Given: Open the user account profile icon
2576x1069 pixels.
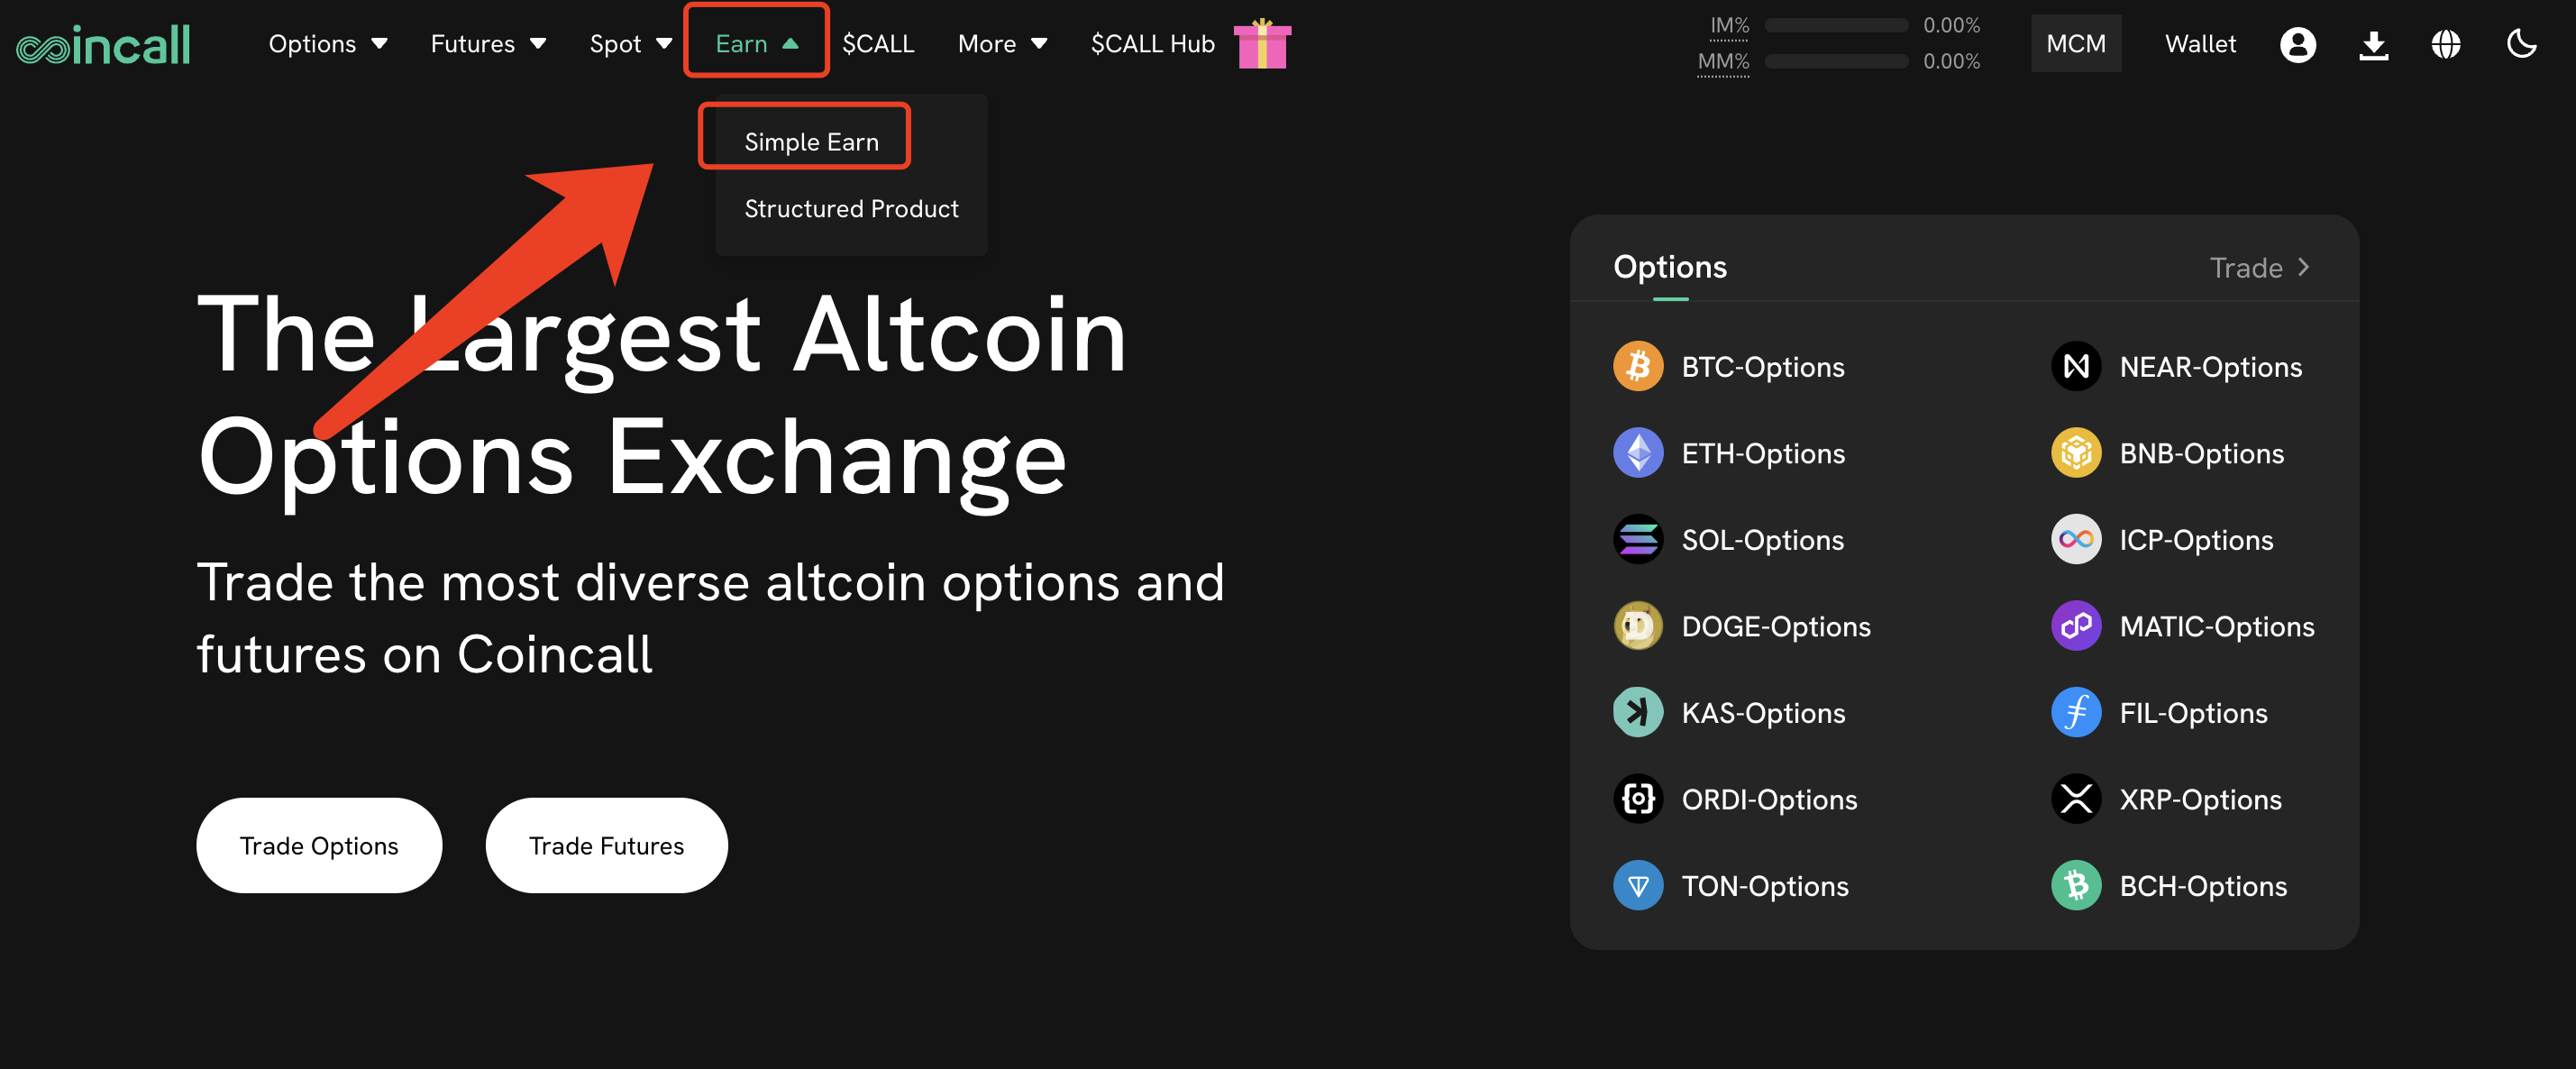Looking at the screenshot, I should point(2297,44).
